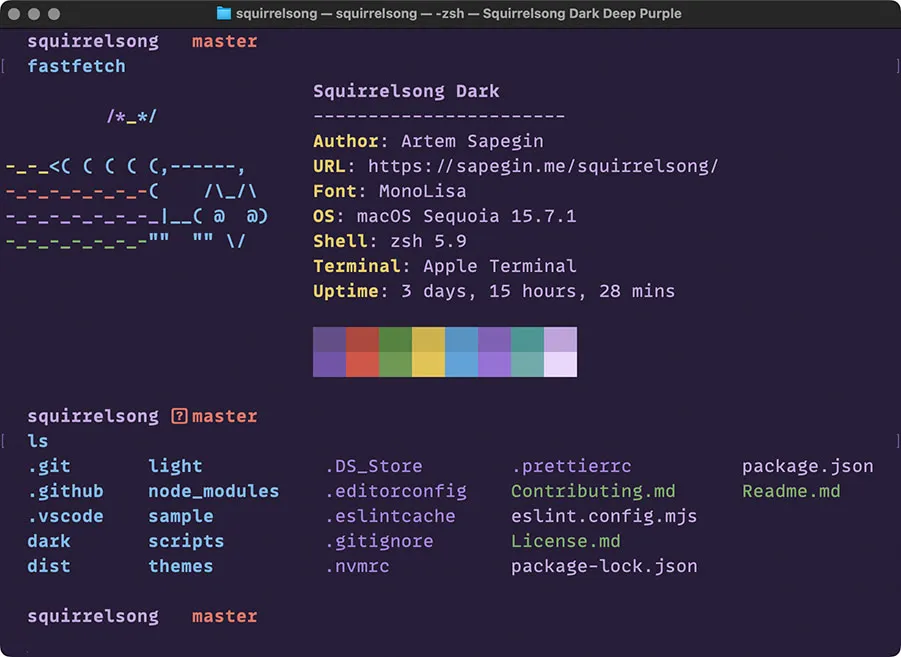The image size is (901, 657).
Task: Select the .gitignore hidden file entry
Action: pos(379,541)
